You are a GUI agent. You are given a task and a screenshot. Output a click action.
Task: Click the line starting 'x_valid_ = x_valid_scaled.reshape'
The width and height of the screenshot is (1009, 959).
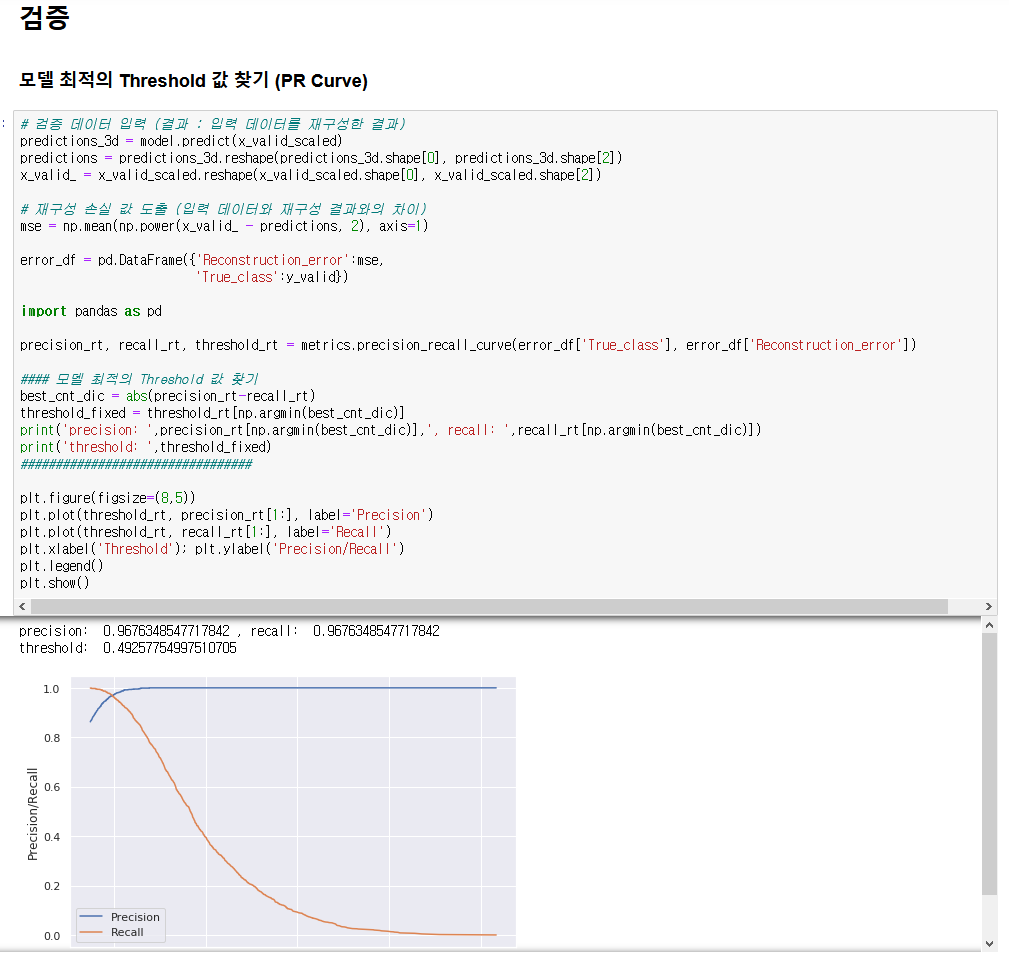pyautogui.click(x=311, y=175)
